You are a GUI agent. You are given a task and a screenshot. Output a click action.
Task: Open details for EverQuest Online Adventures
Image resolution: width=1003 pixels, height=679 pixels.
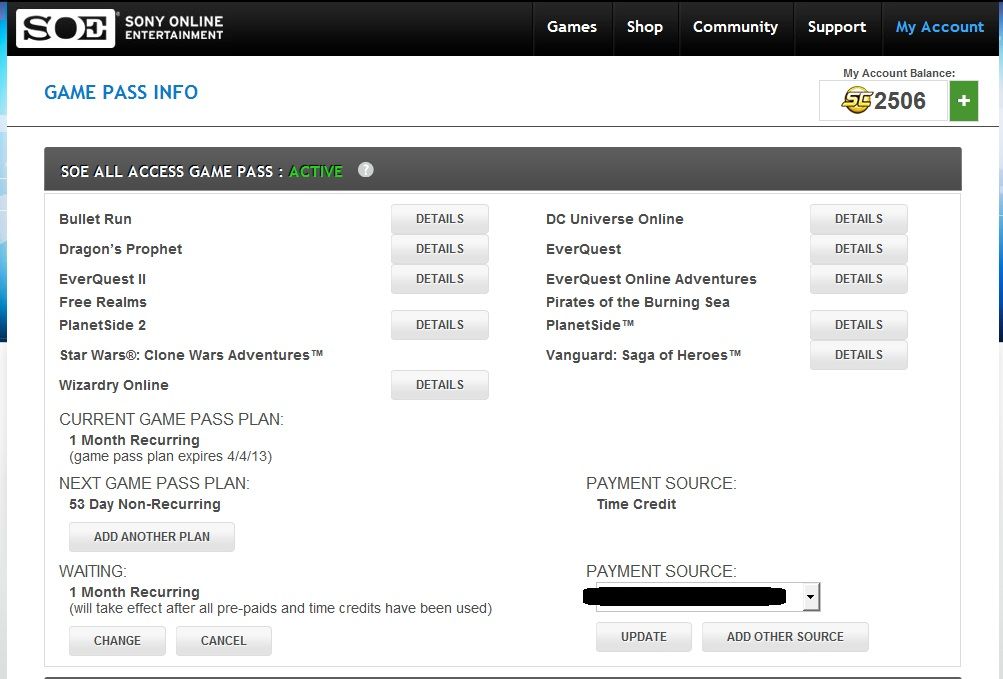point(858,279)
